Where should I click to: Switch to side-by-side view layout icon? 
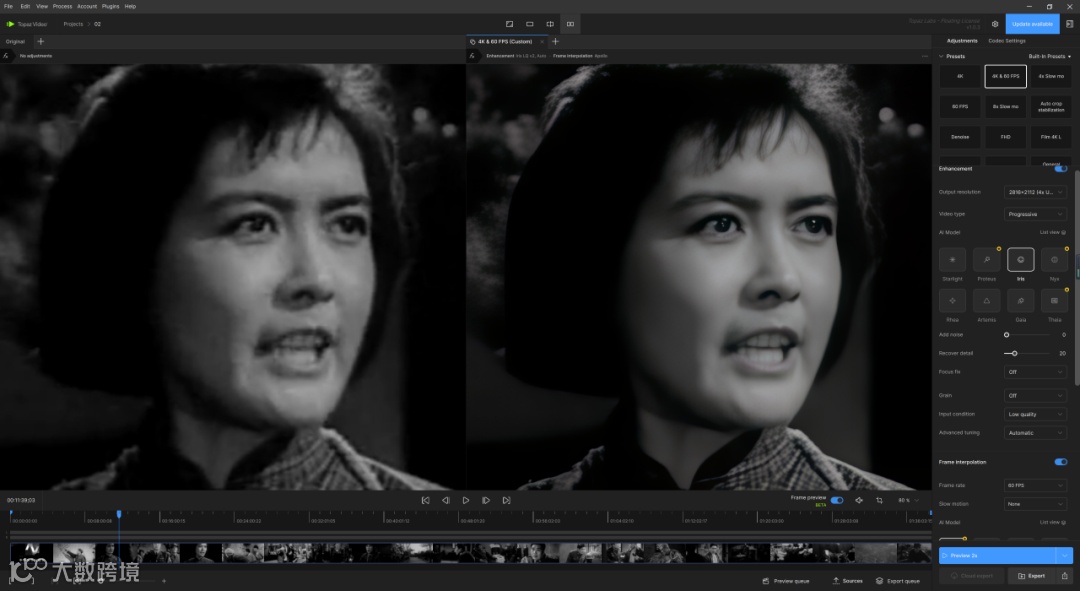[x=570, y=24]
